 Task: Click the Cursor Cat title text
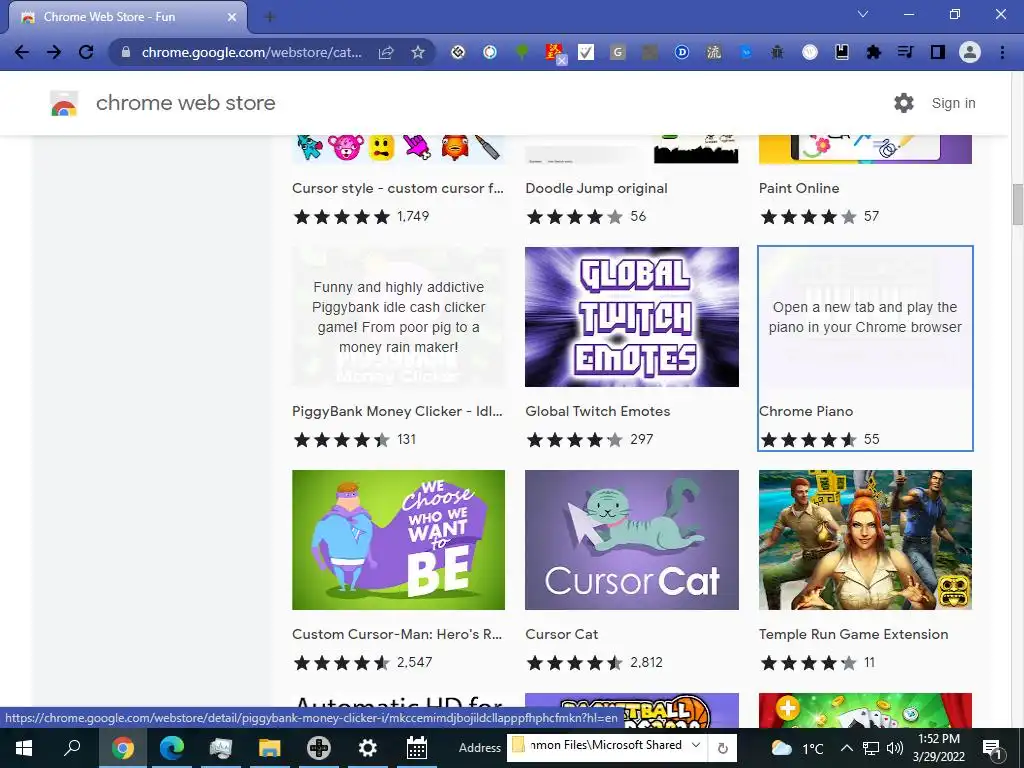click(x=562, y=634)
